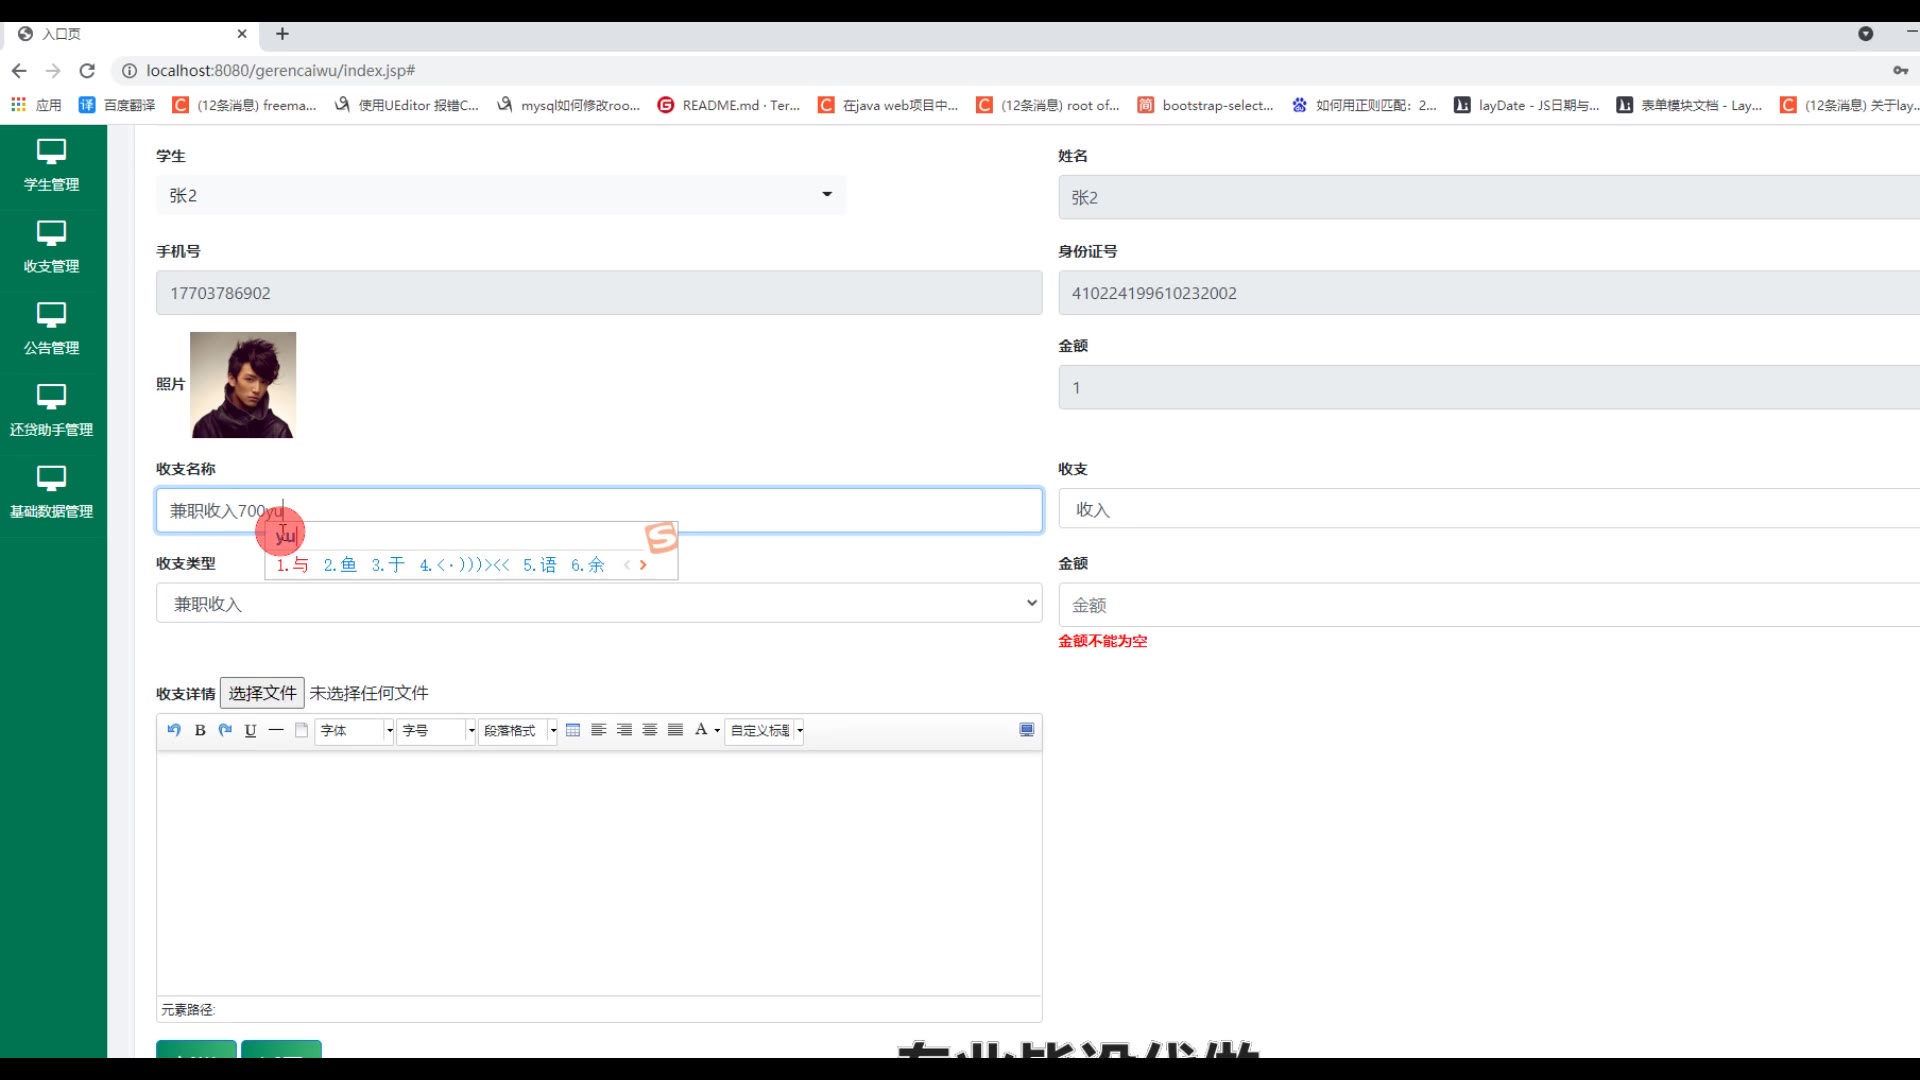The image size is (1920, 1080).
Task: Open the 学生 student selector showing 张2
Action: [500, 195]
